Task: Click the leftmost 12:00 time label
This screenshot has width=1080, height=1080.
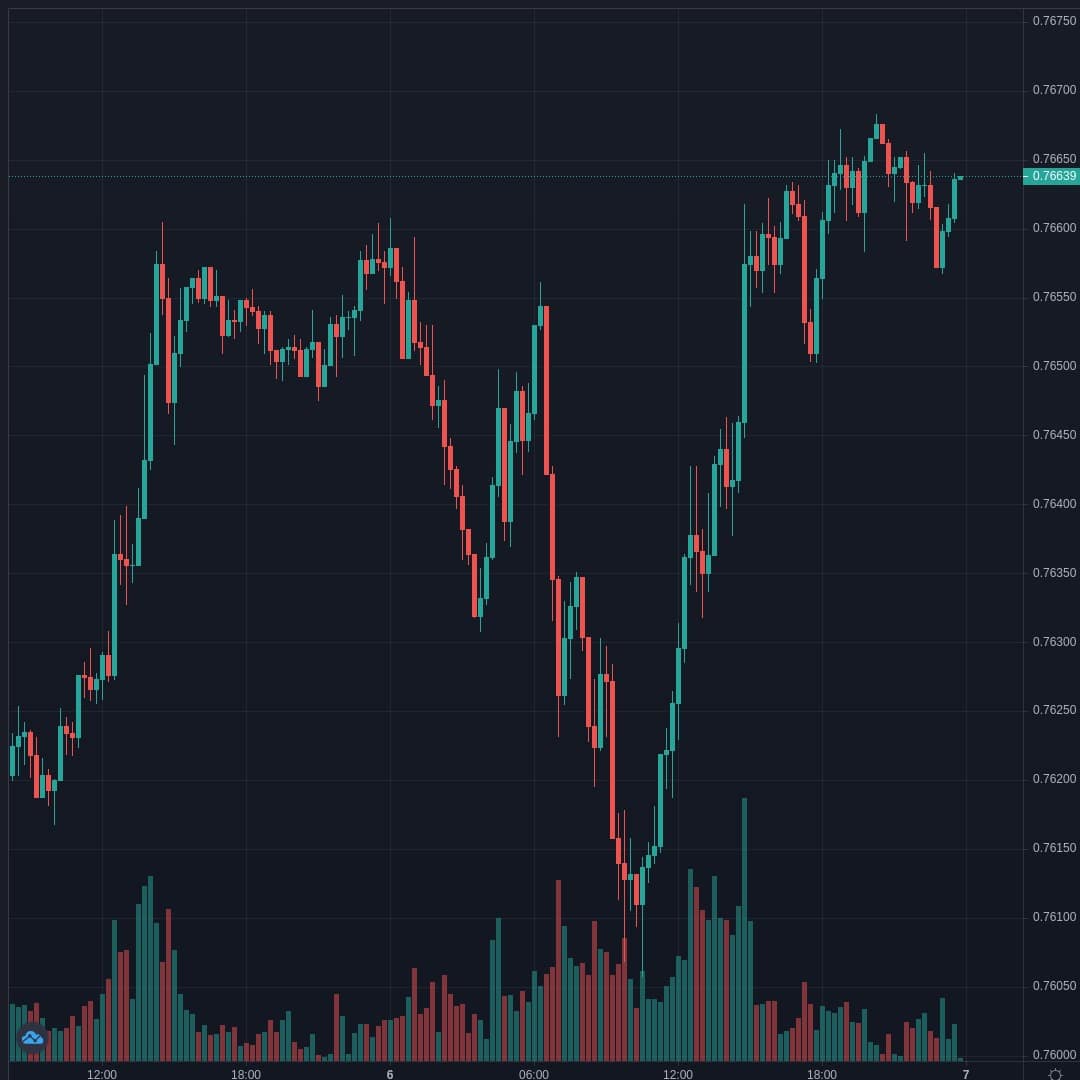Action: [x=102, y=1075]
